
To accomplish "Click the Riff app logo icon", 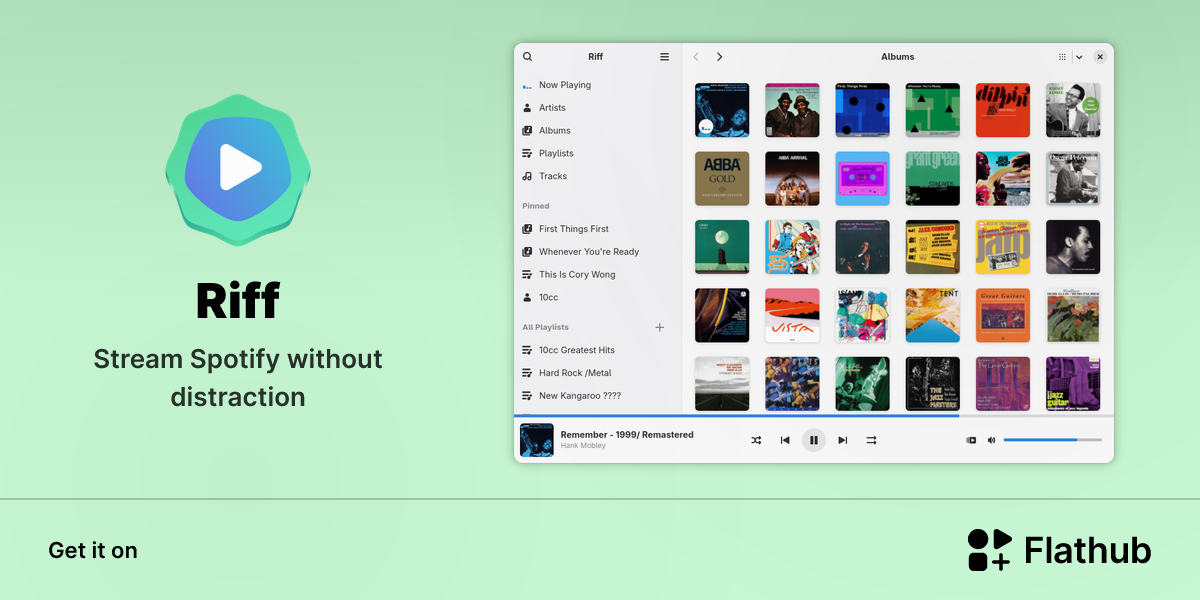I will pyautogui.click(x=238, y=170).
